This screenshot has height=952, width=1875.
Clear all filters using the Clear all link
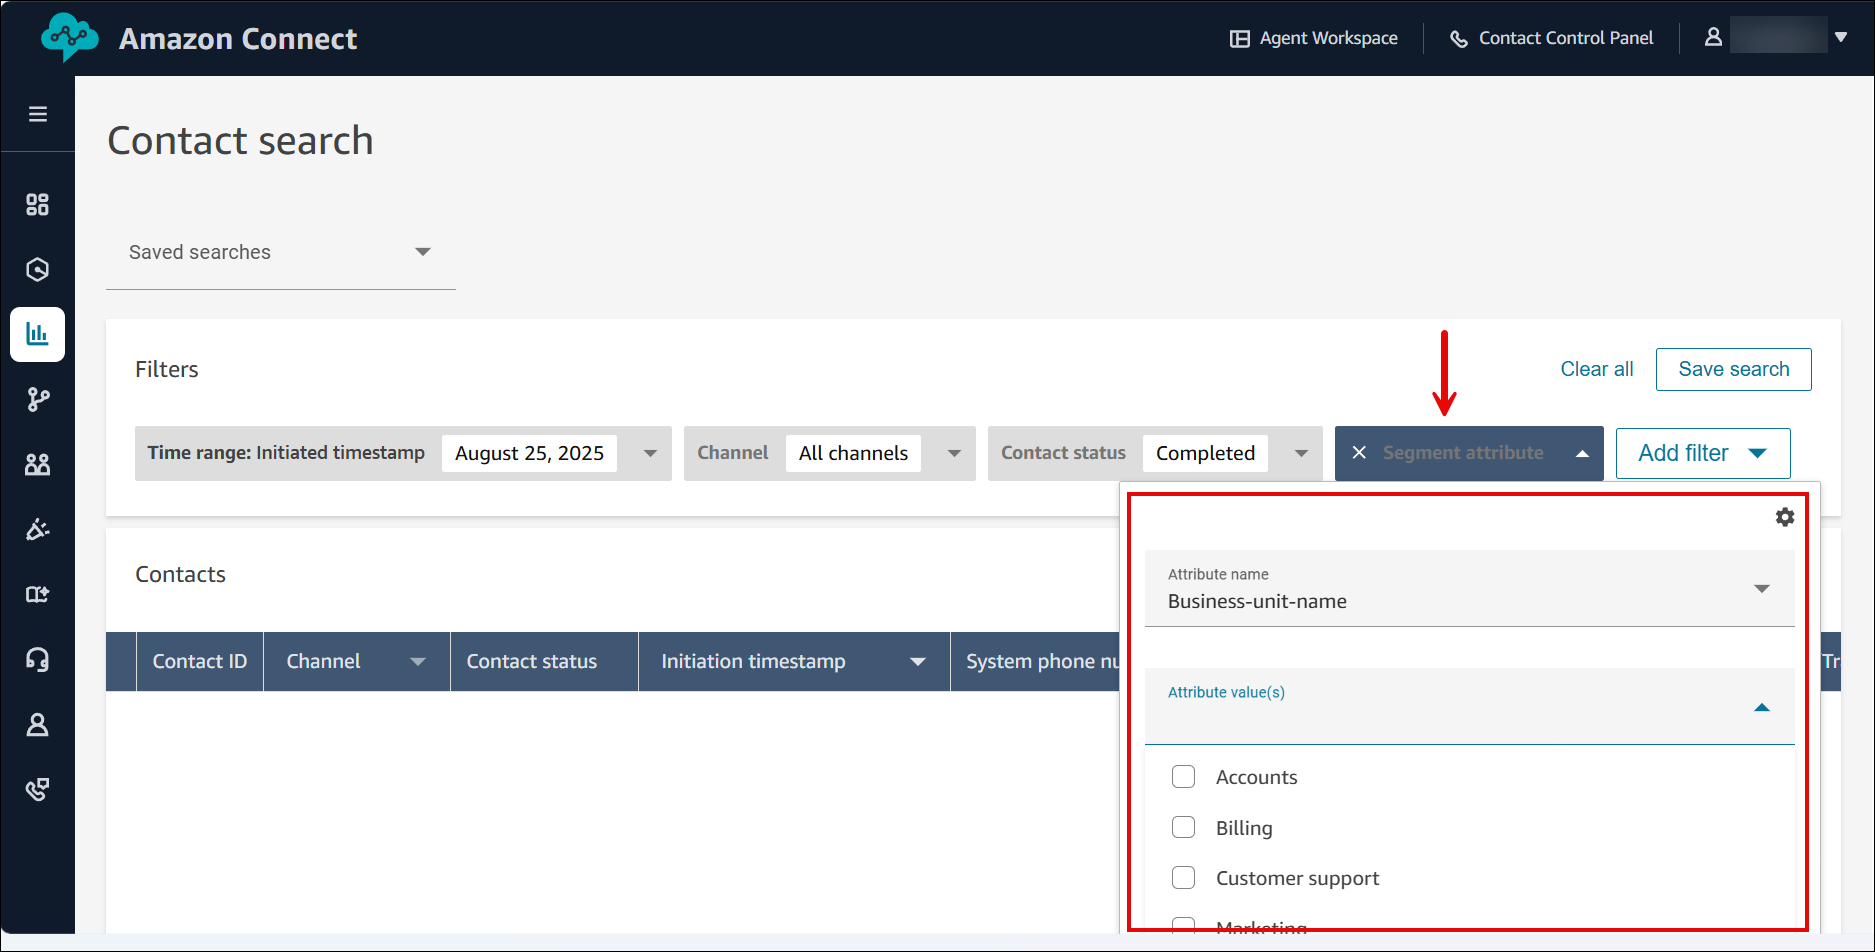coord(1596,369)
